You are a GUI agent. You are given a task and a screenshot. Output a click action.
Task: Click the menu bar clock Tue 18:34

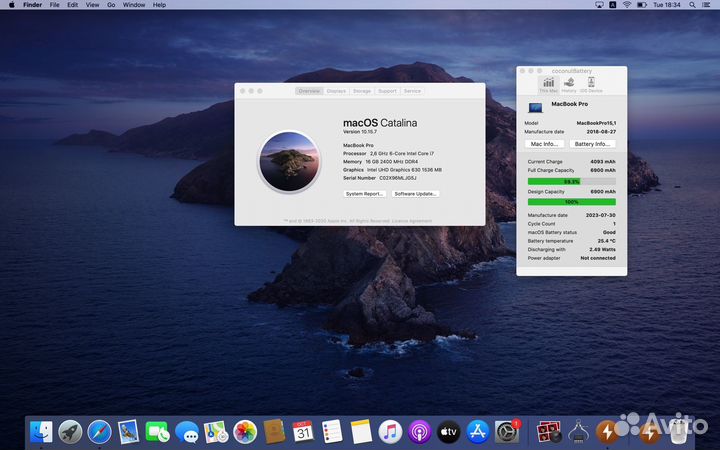point(667,5)
